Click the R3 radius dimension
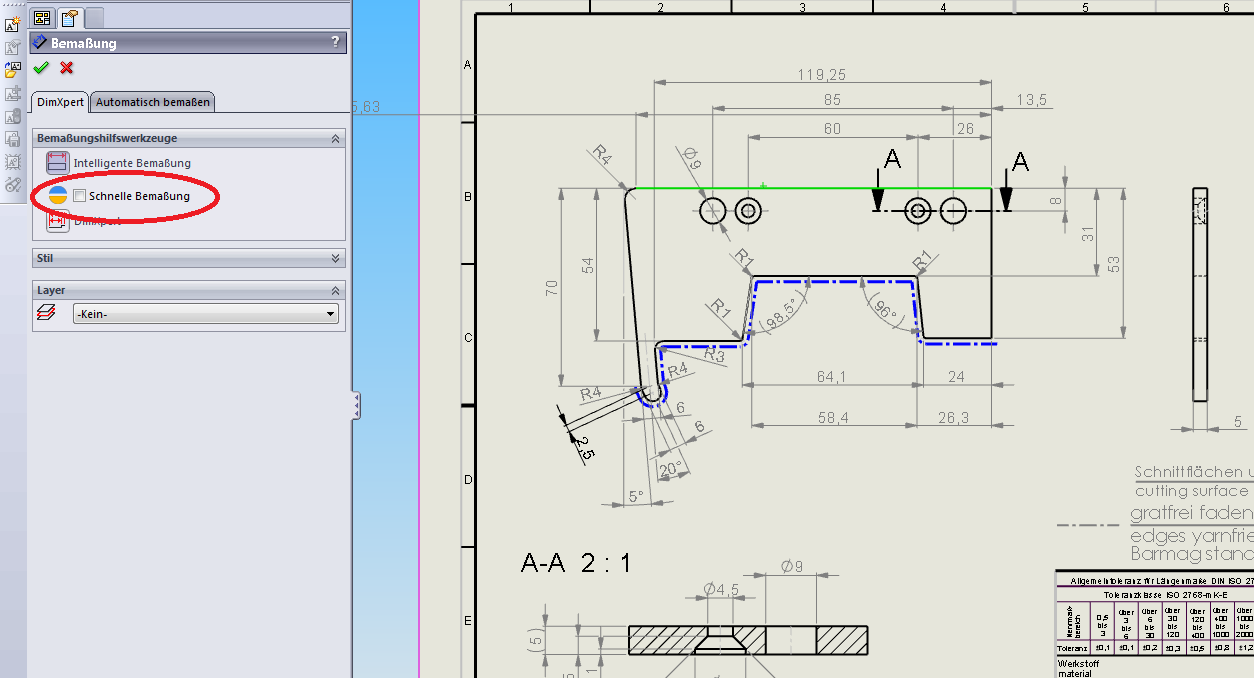The width and height of the screenshot is (1254, 678). click(714, 353)
